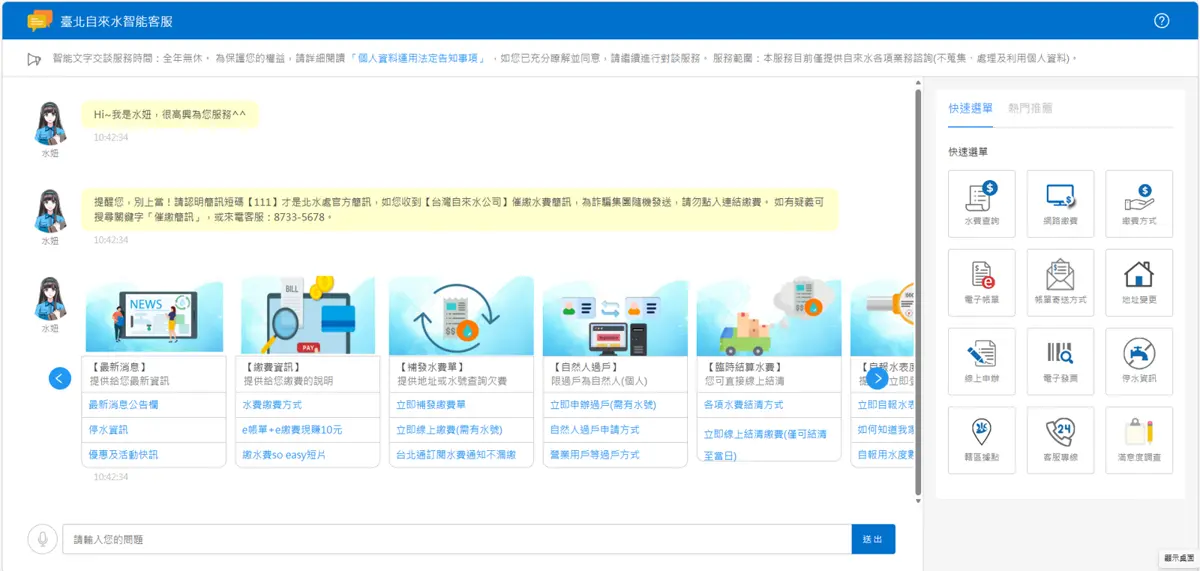Open 立即線上結清繳費 link

click(765, 445)
